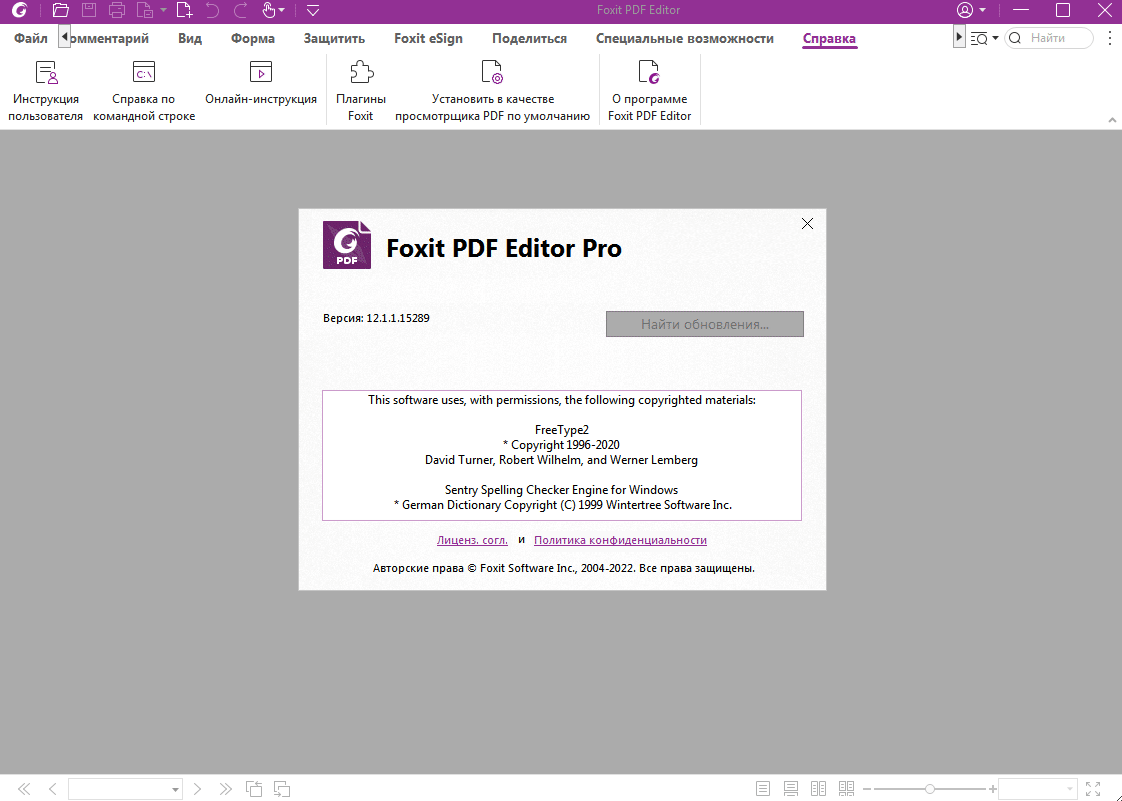
Task: Click the Foxit logo in the title bar
Action: 19,10
